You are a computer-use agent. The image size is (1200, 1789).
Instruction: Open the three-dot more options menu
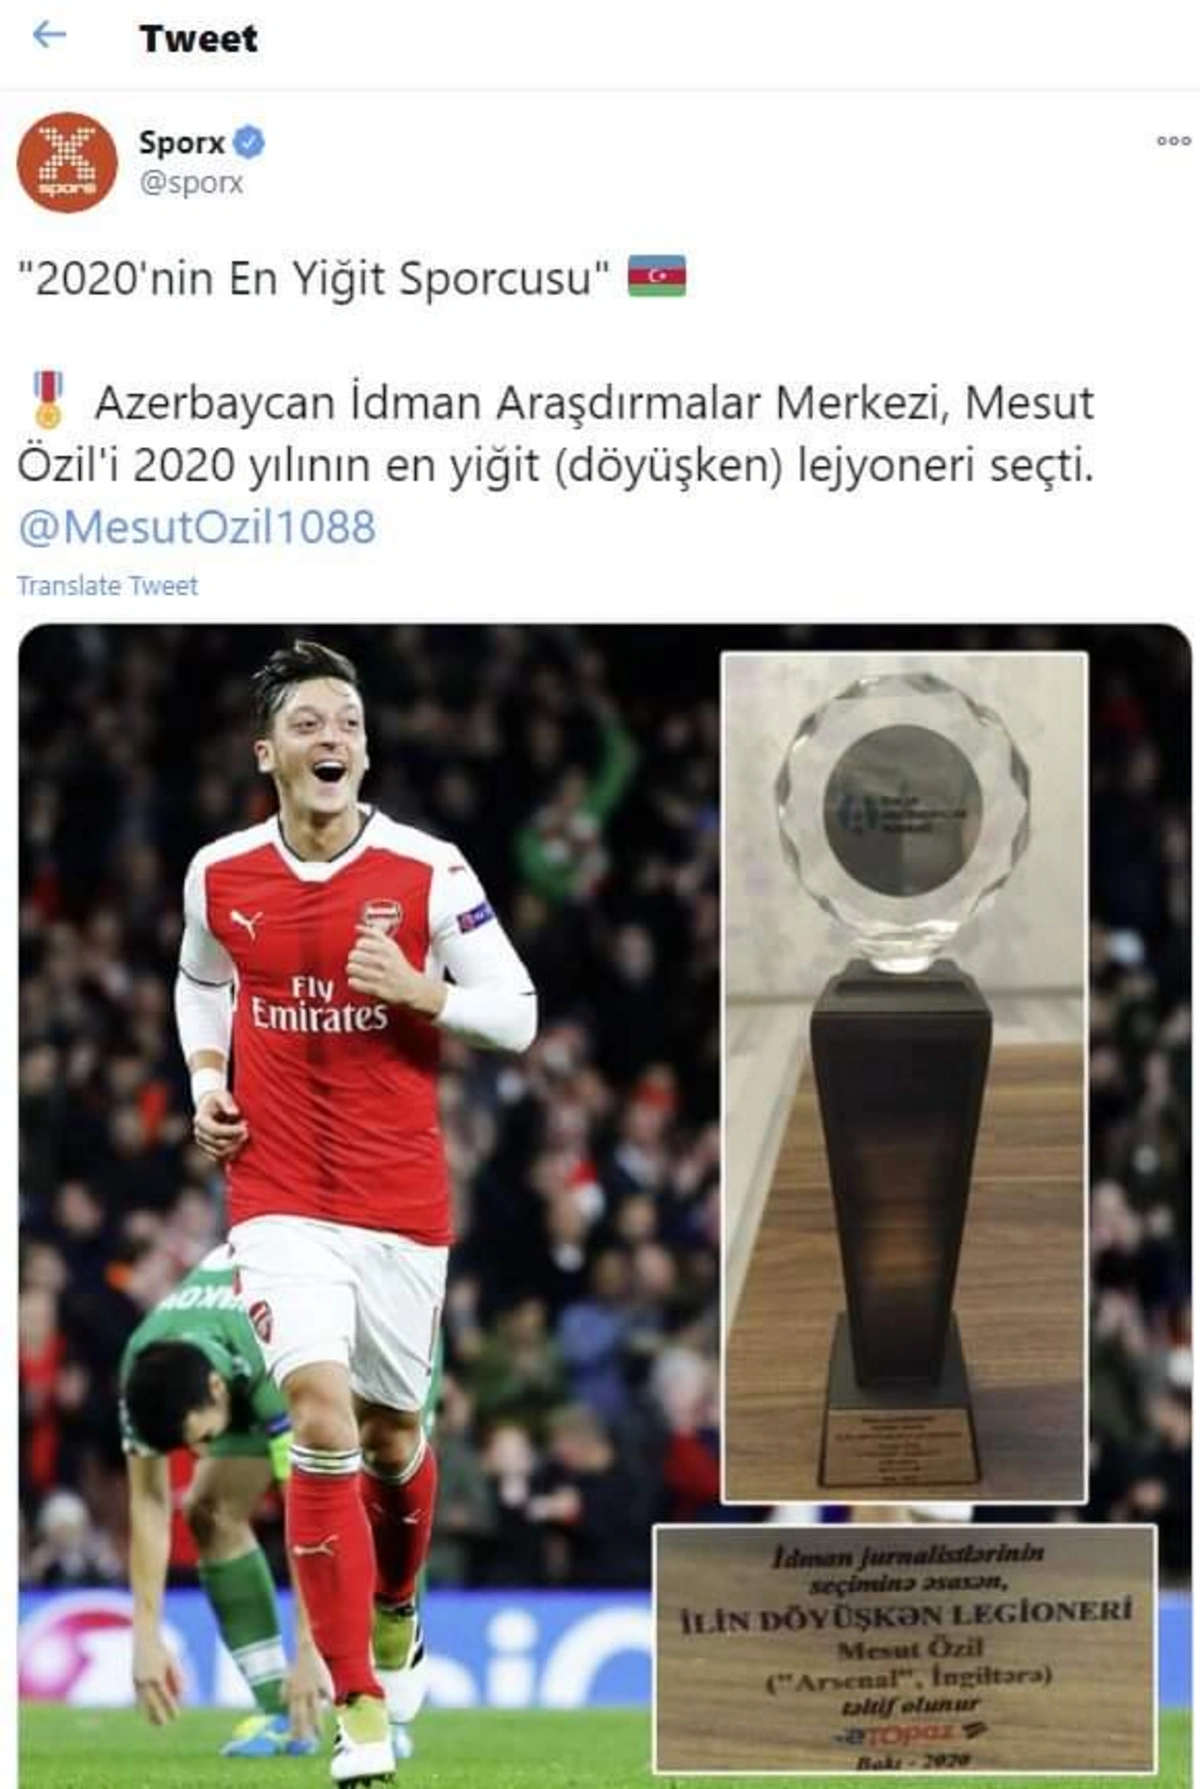pyautogui.click(x=1173, y=141)
